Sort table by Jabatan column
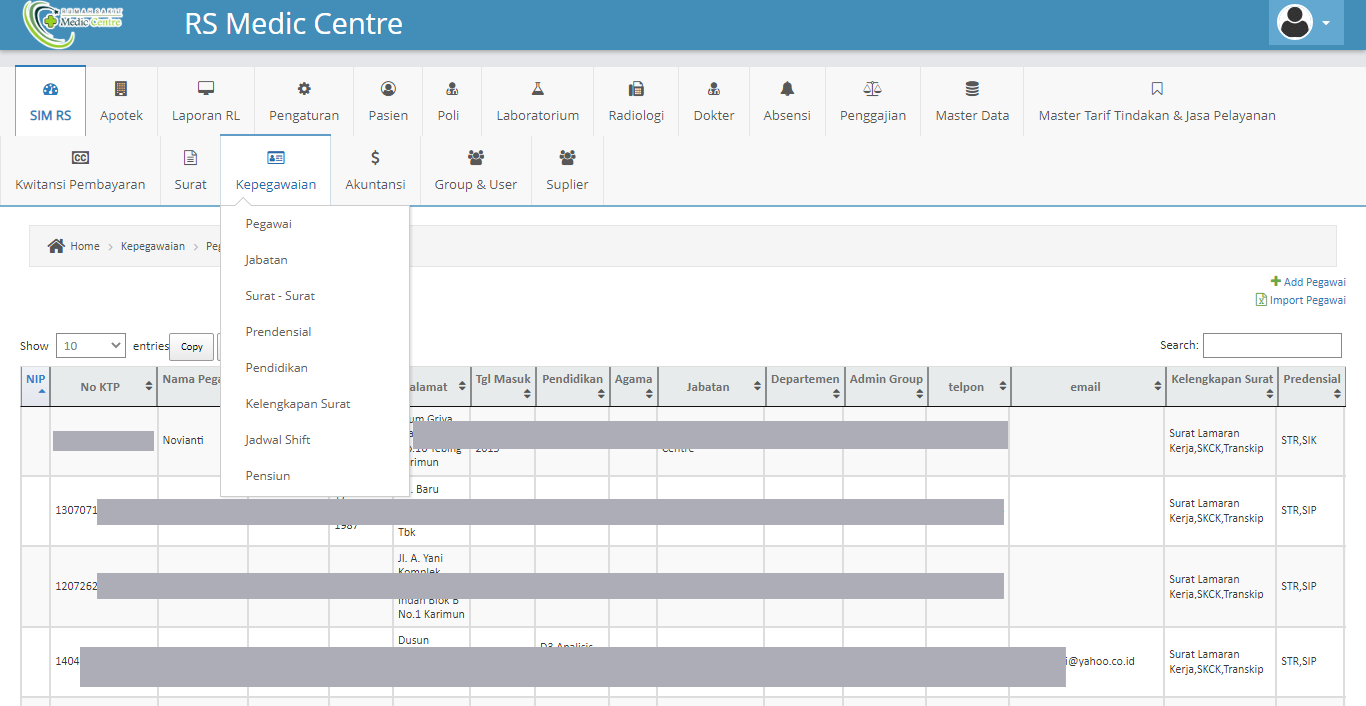 (708, 387)
